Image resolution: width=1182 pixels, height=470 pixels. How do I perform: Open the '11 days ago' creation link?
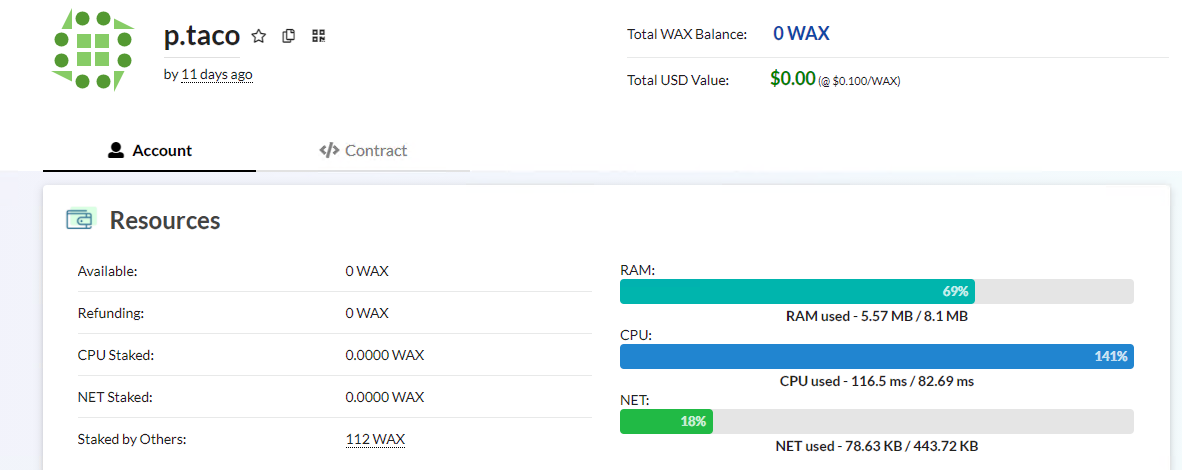pyautogui.click(x=217, y=75)
